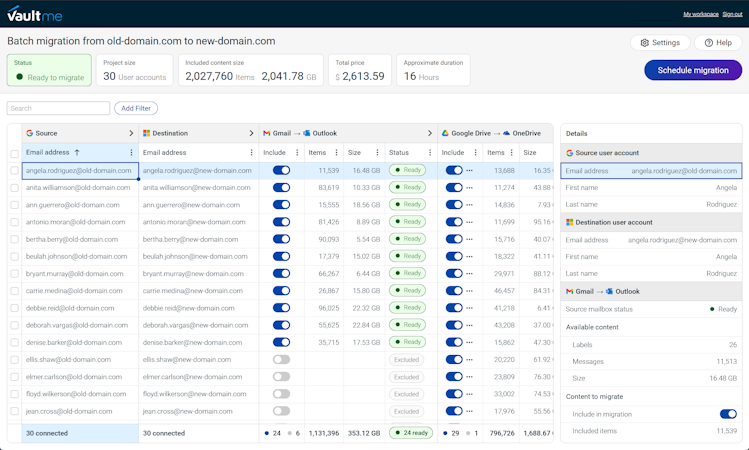Image resolution: width=749 pixels, height=450 pixels.
Task: Select debbie.reid@new-domain.com cell
Action: click(199, 308)
